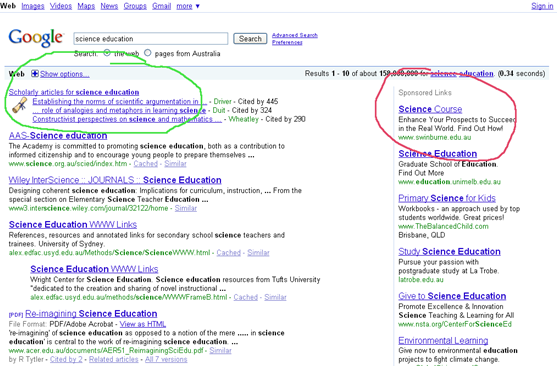Click 'All 7 versions' link

(x=166, y=359)
